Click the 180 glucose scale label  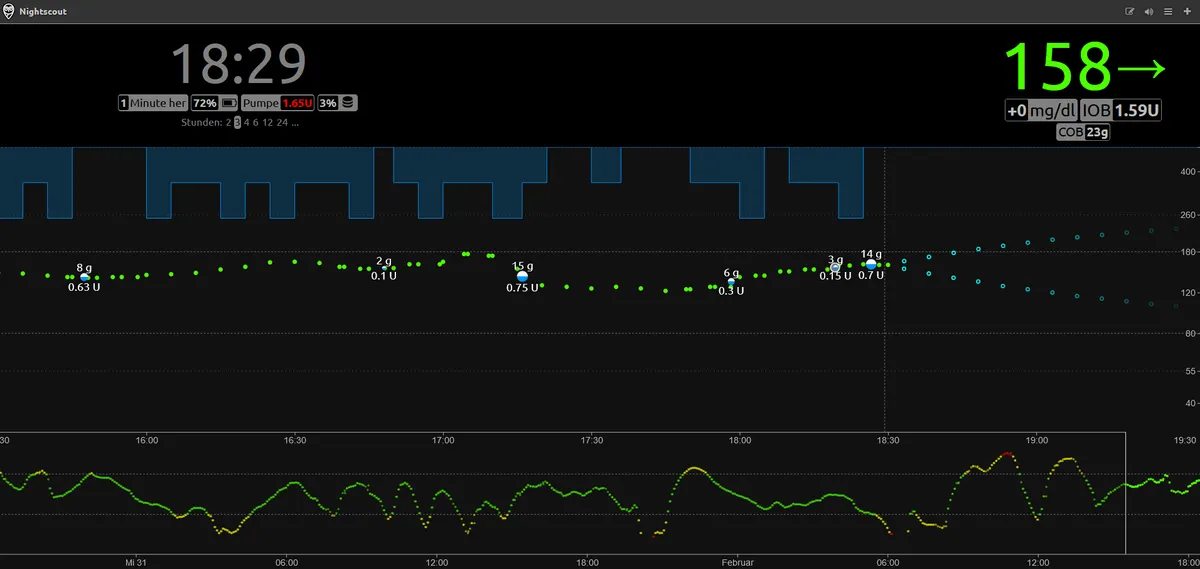coord(1188,252)
